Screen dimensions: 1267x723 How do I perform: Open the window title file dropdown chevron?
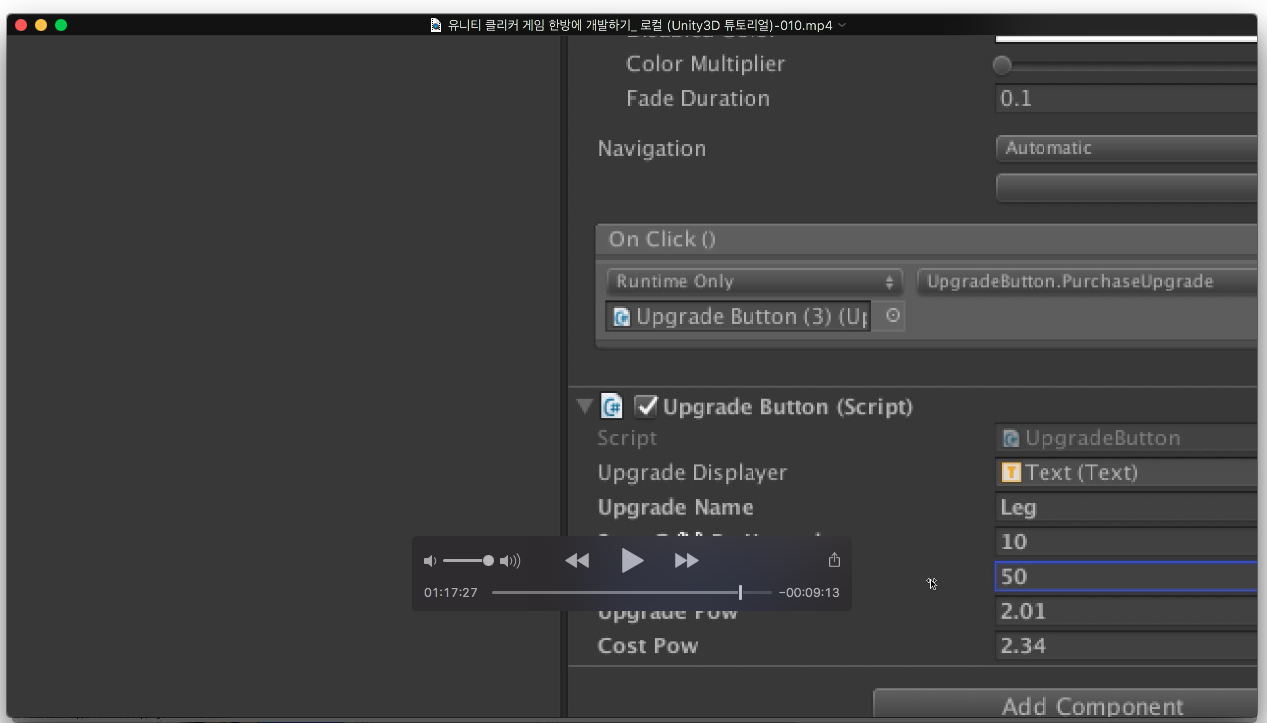click(x=842, y=25)
